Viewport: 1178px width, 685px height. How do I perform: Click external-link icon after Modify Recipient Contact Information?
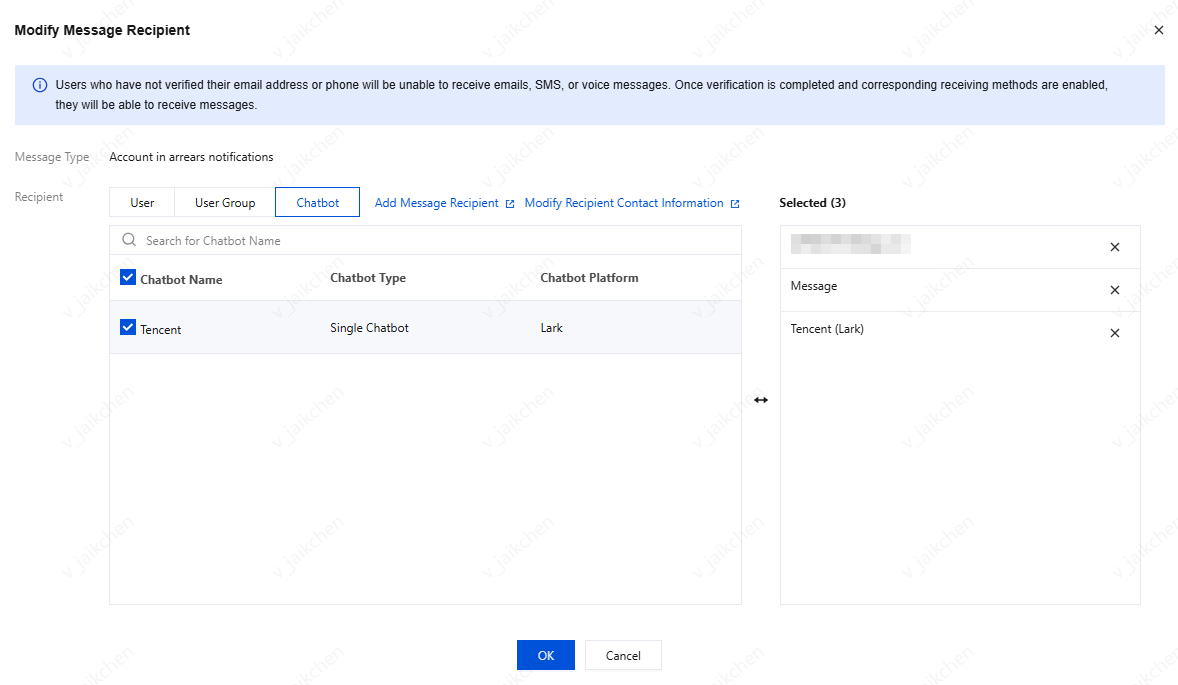coord(735,204)
